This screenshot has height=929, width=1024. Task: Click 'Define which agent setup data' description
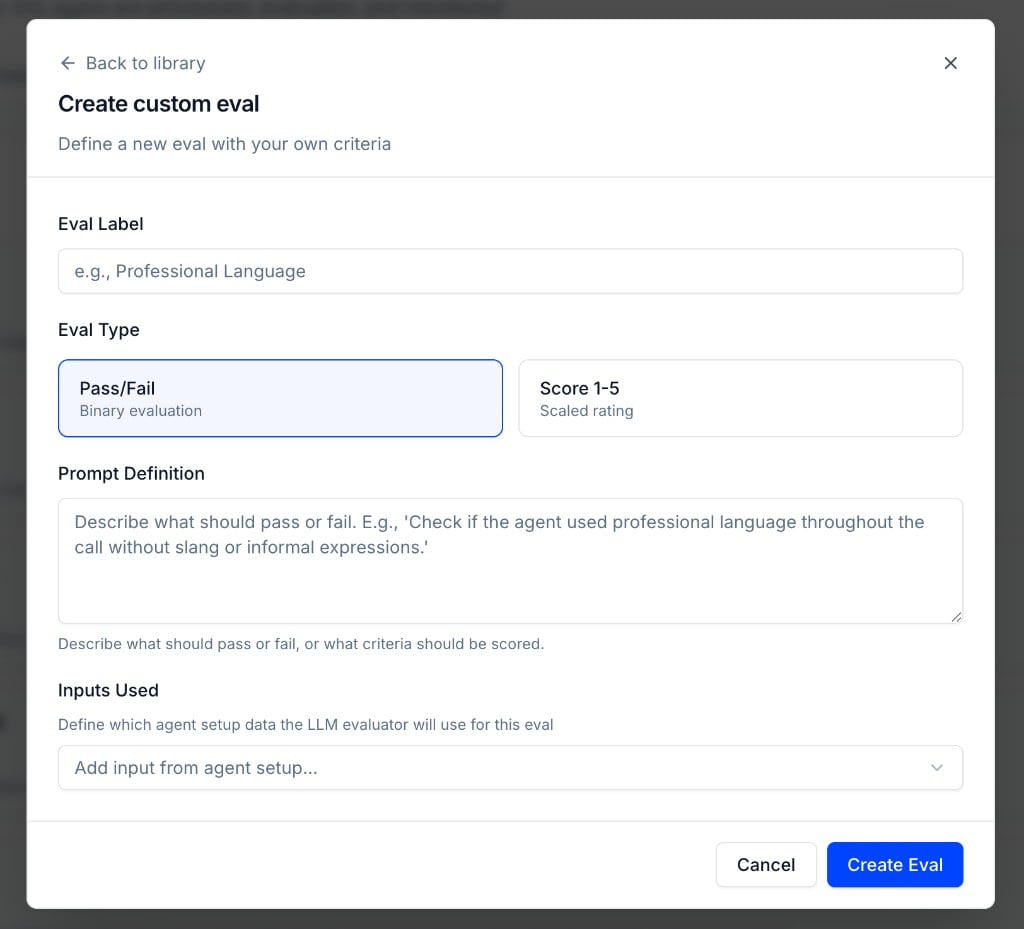(x=306, y=725)
